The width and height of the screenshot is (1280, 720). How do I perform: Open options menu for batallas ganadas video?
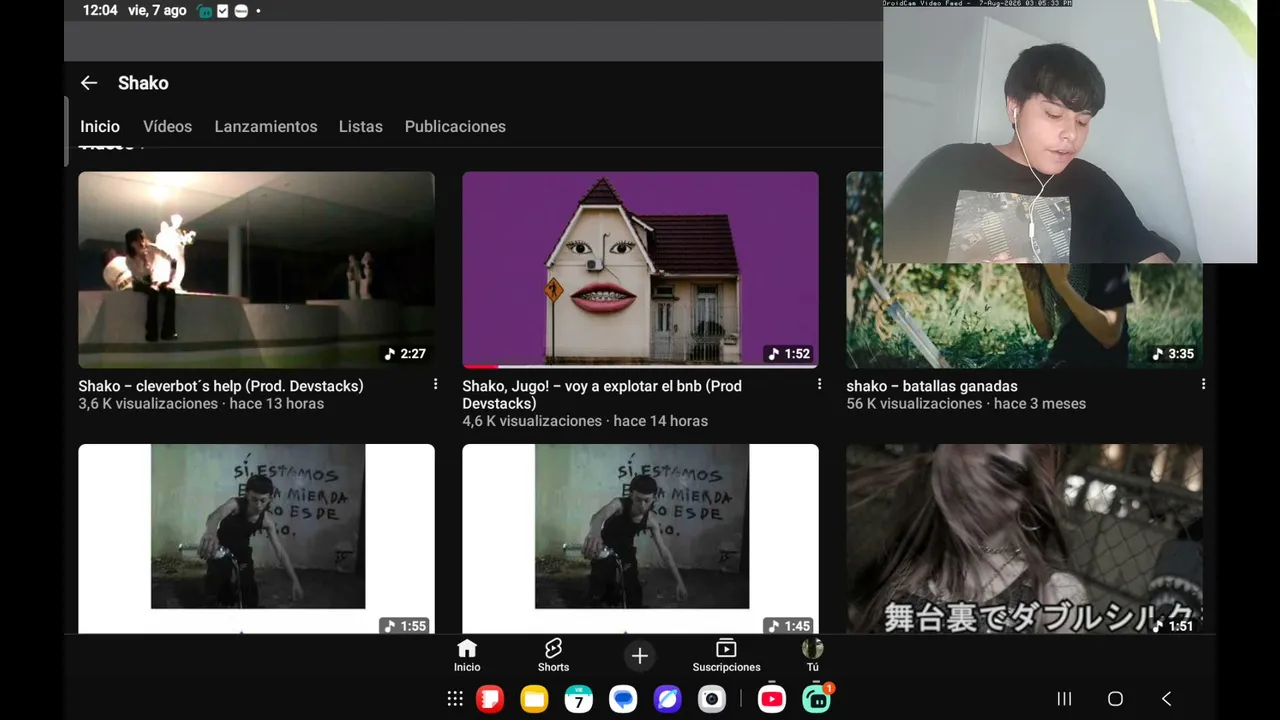click(x=1203, y=385)
